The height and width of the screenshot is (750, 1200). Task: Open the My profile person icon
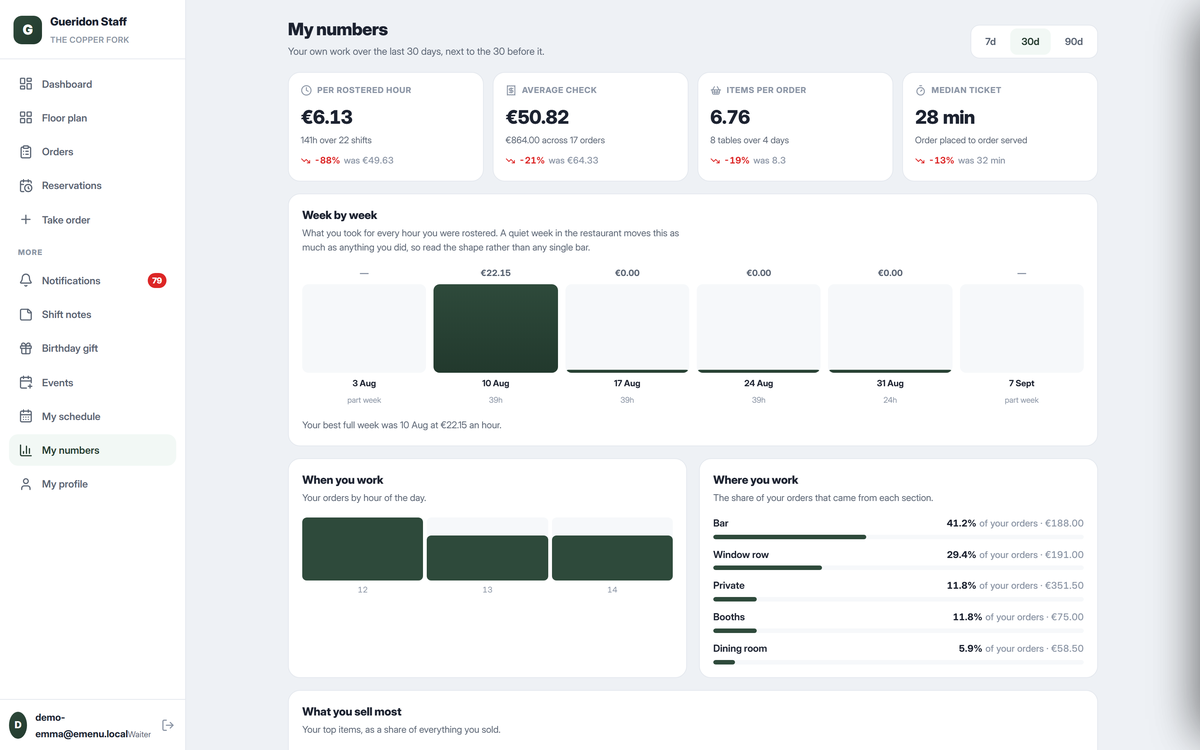pos(26,484)
